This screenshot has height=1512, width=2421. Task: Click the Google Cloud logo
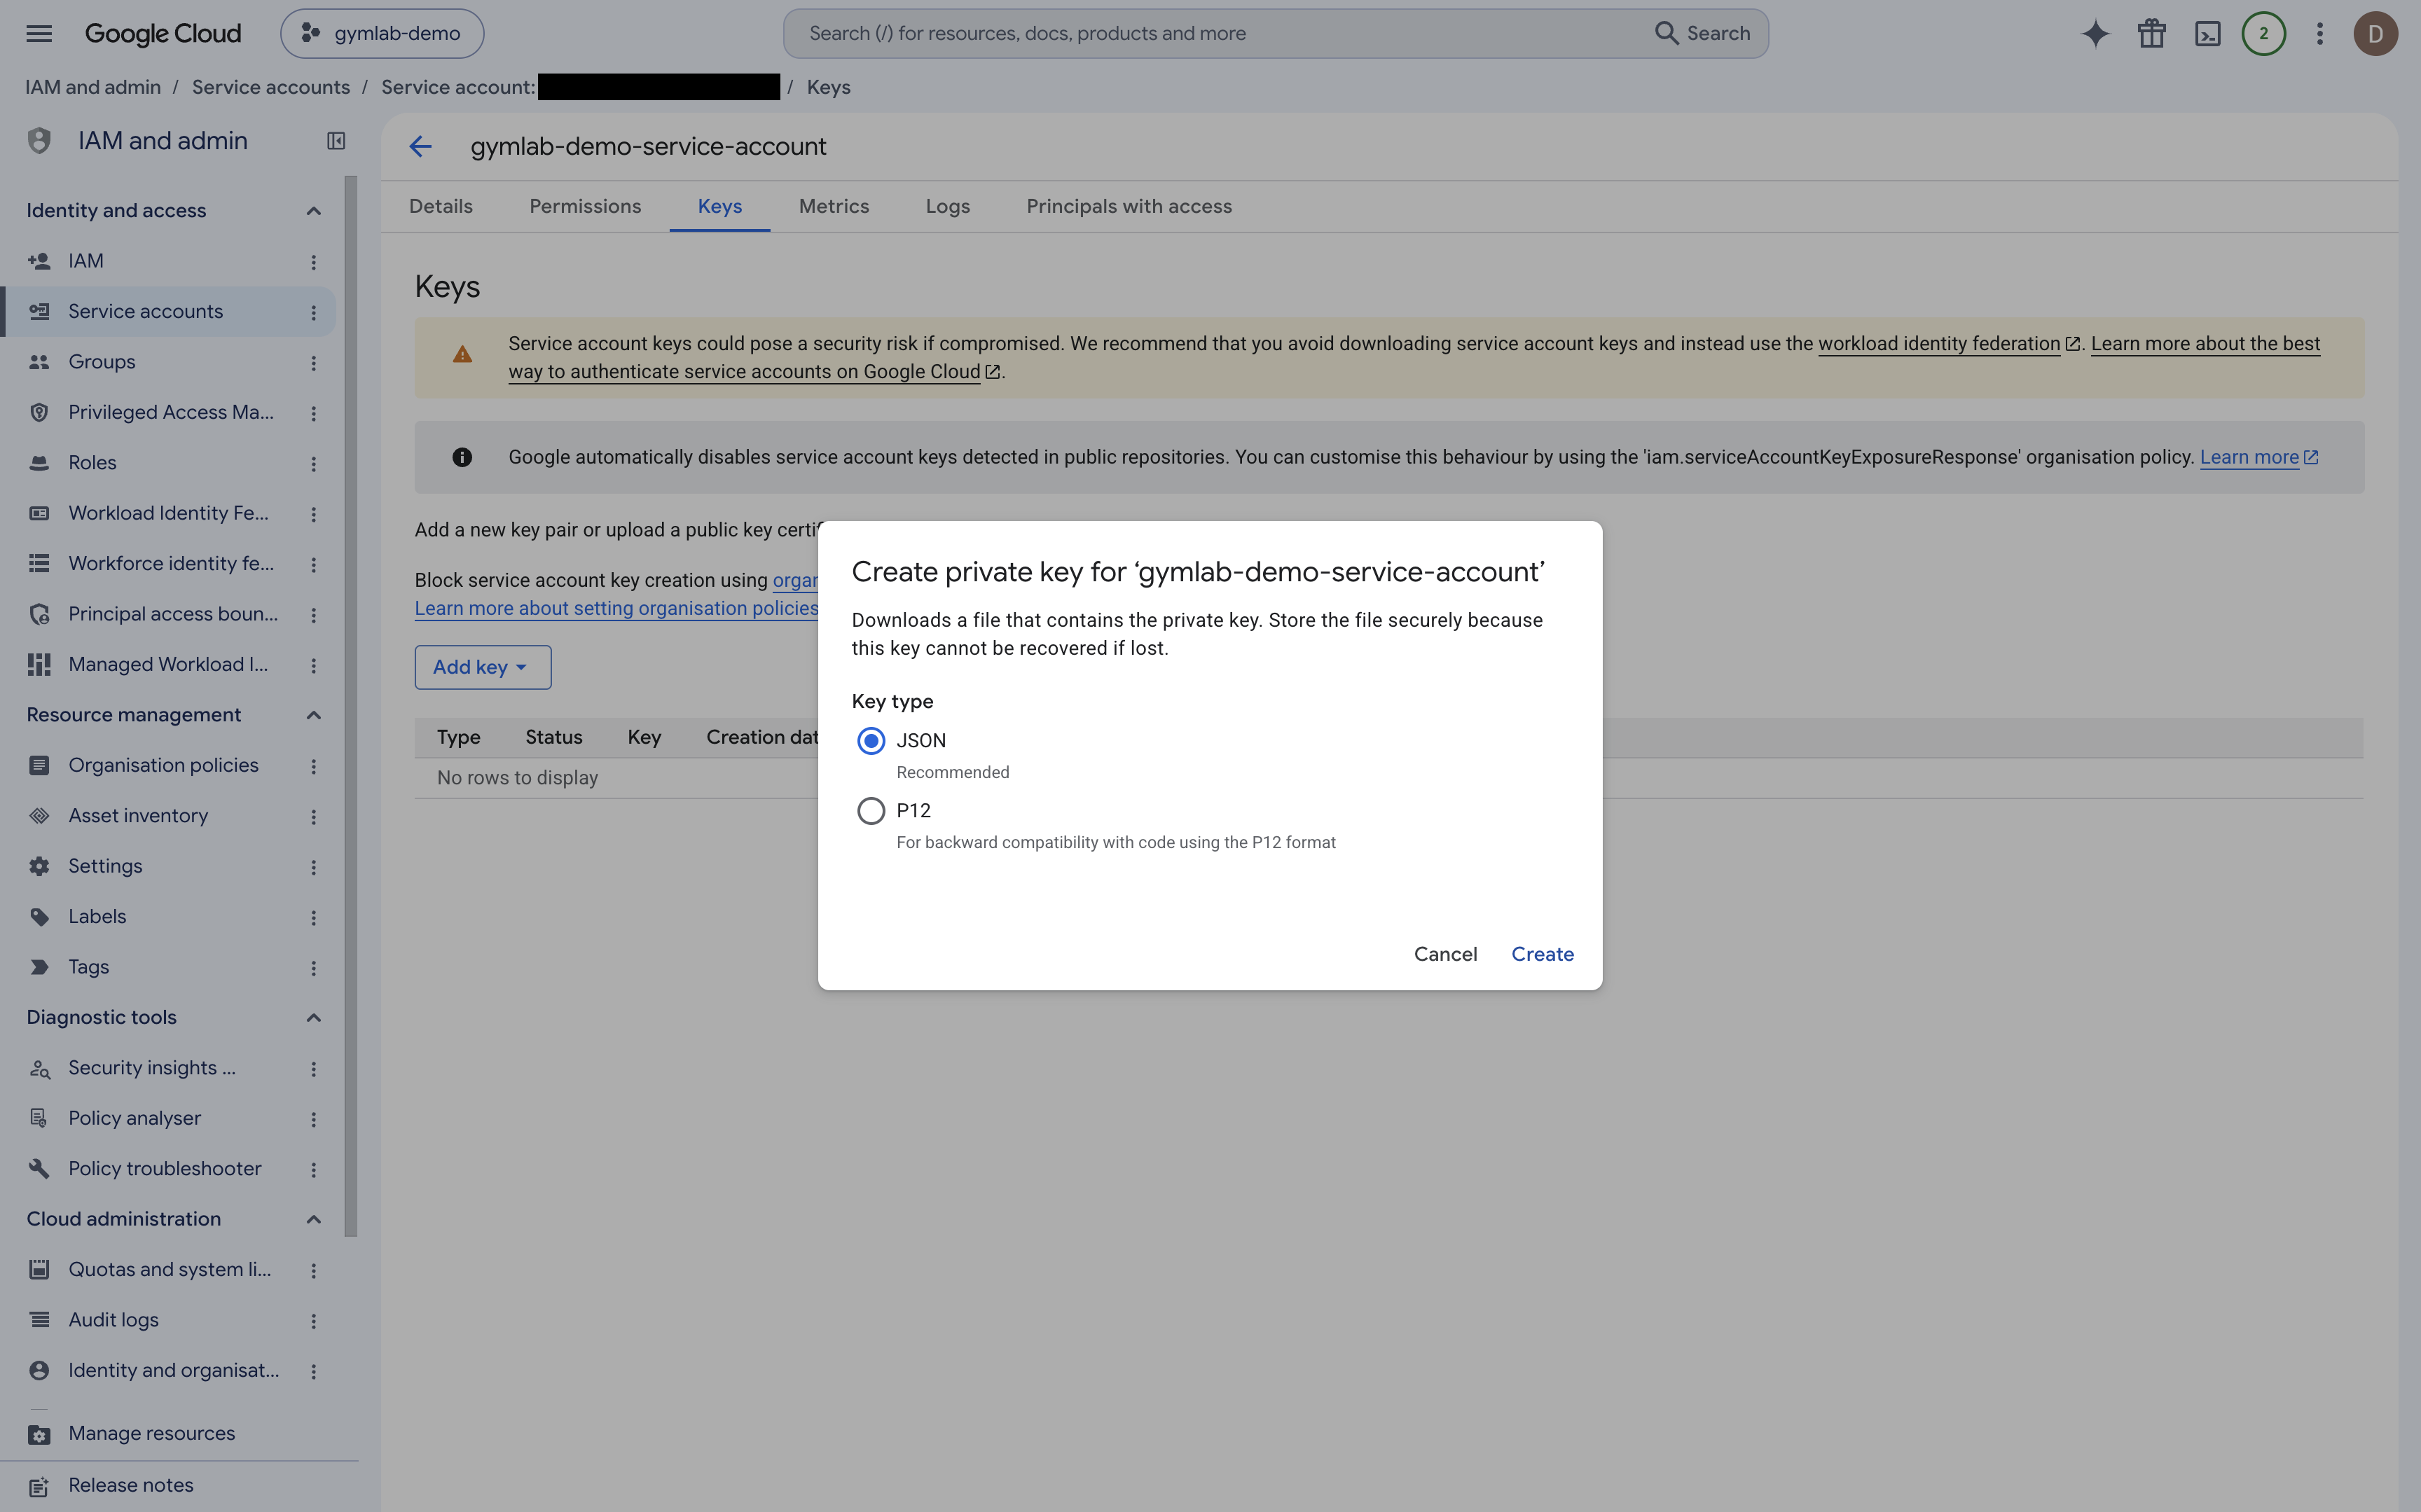(x=163, y=33)
